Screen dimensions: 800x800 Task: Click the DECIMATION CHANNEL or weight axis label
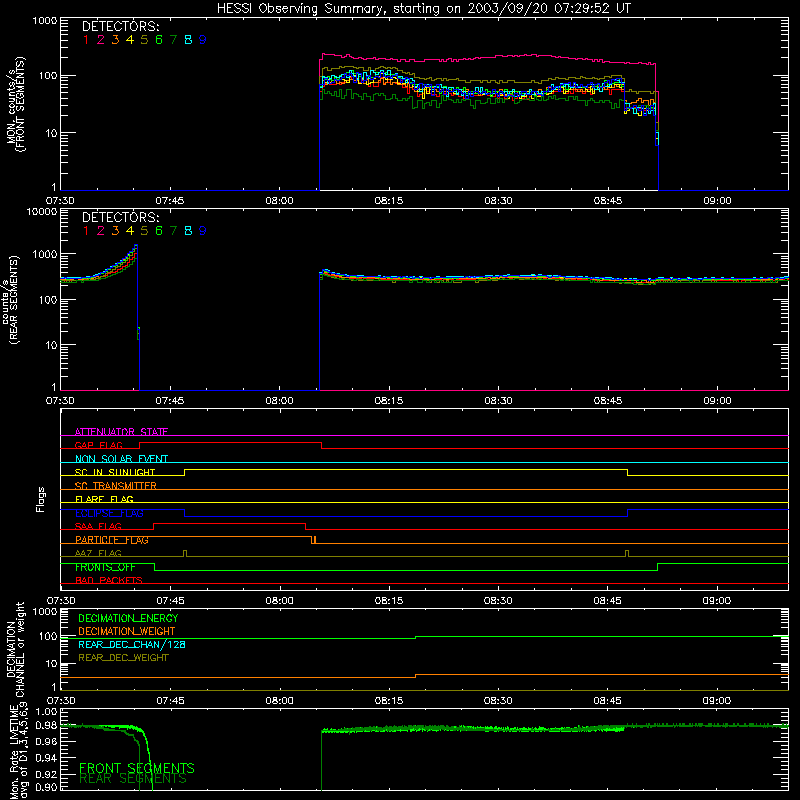tap(15, 649)
